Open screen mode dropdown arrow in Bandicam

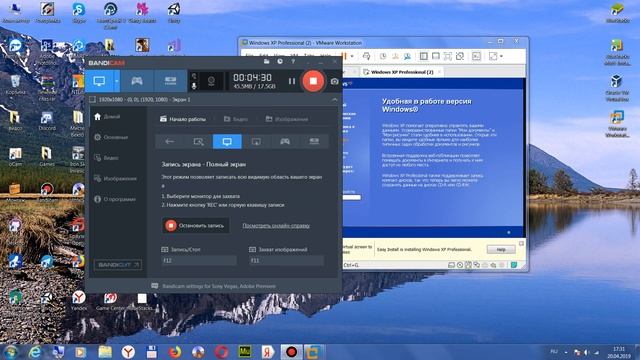pyautogui.click(x=117, y=81)
